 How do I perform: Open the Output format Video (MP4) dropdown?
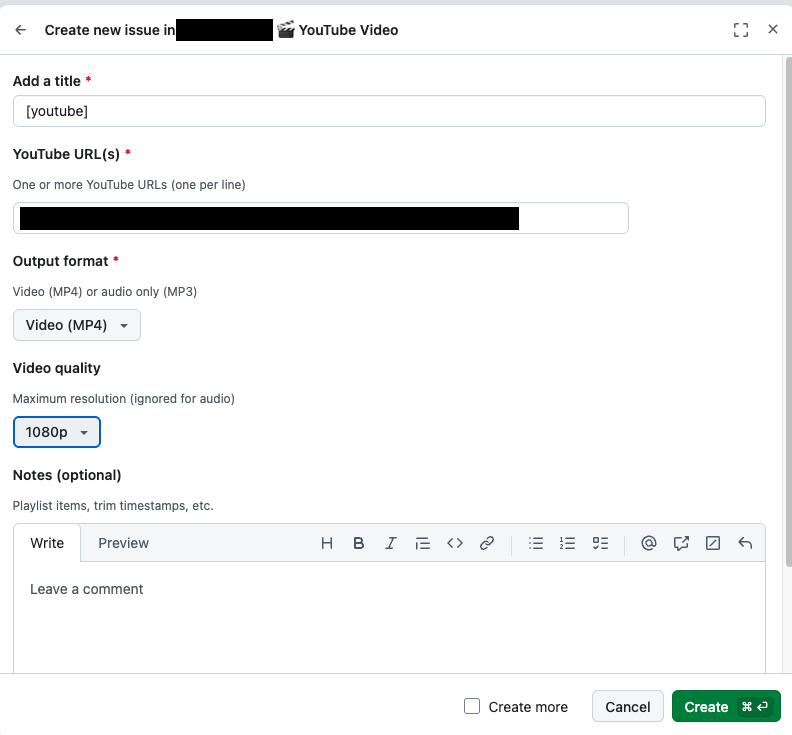[x=77, y=325]
